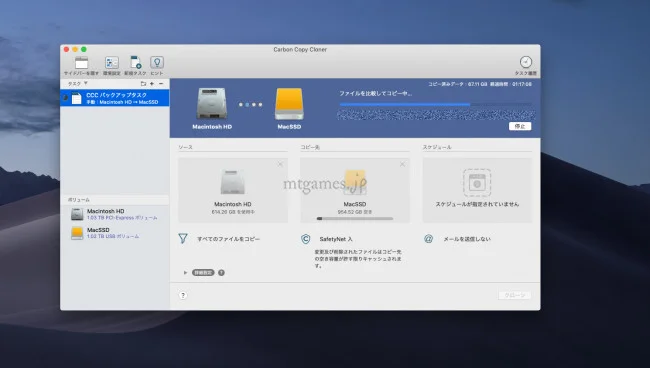
Task: Clear the destination MacSSD with its X
Action: point(402,165)
